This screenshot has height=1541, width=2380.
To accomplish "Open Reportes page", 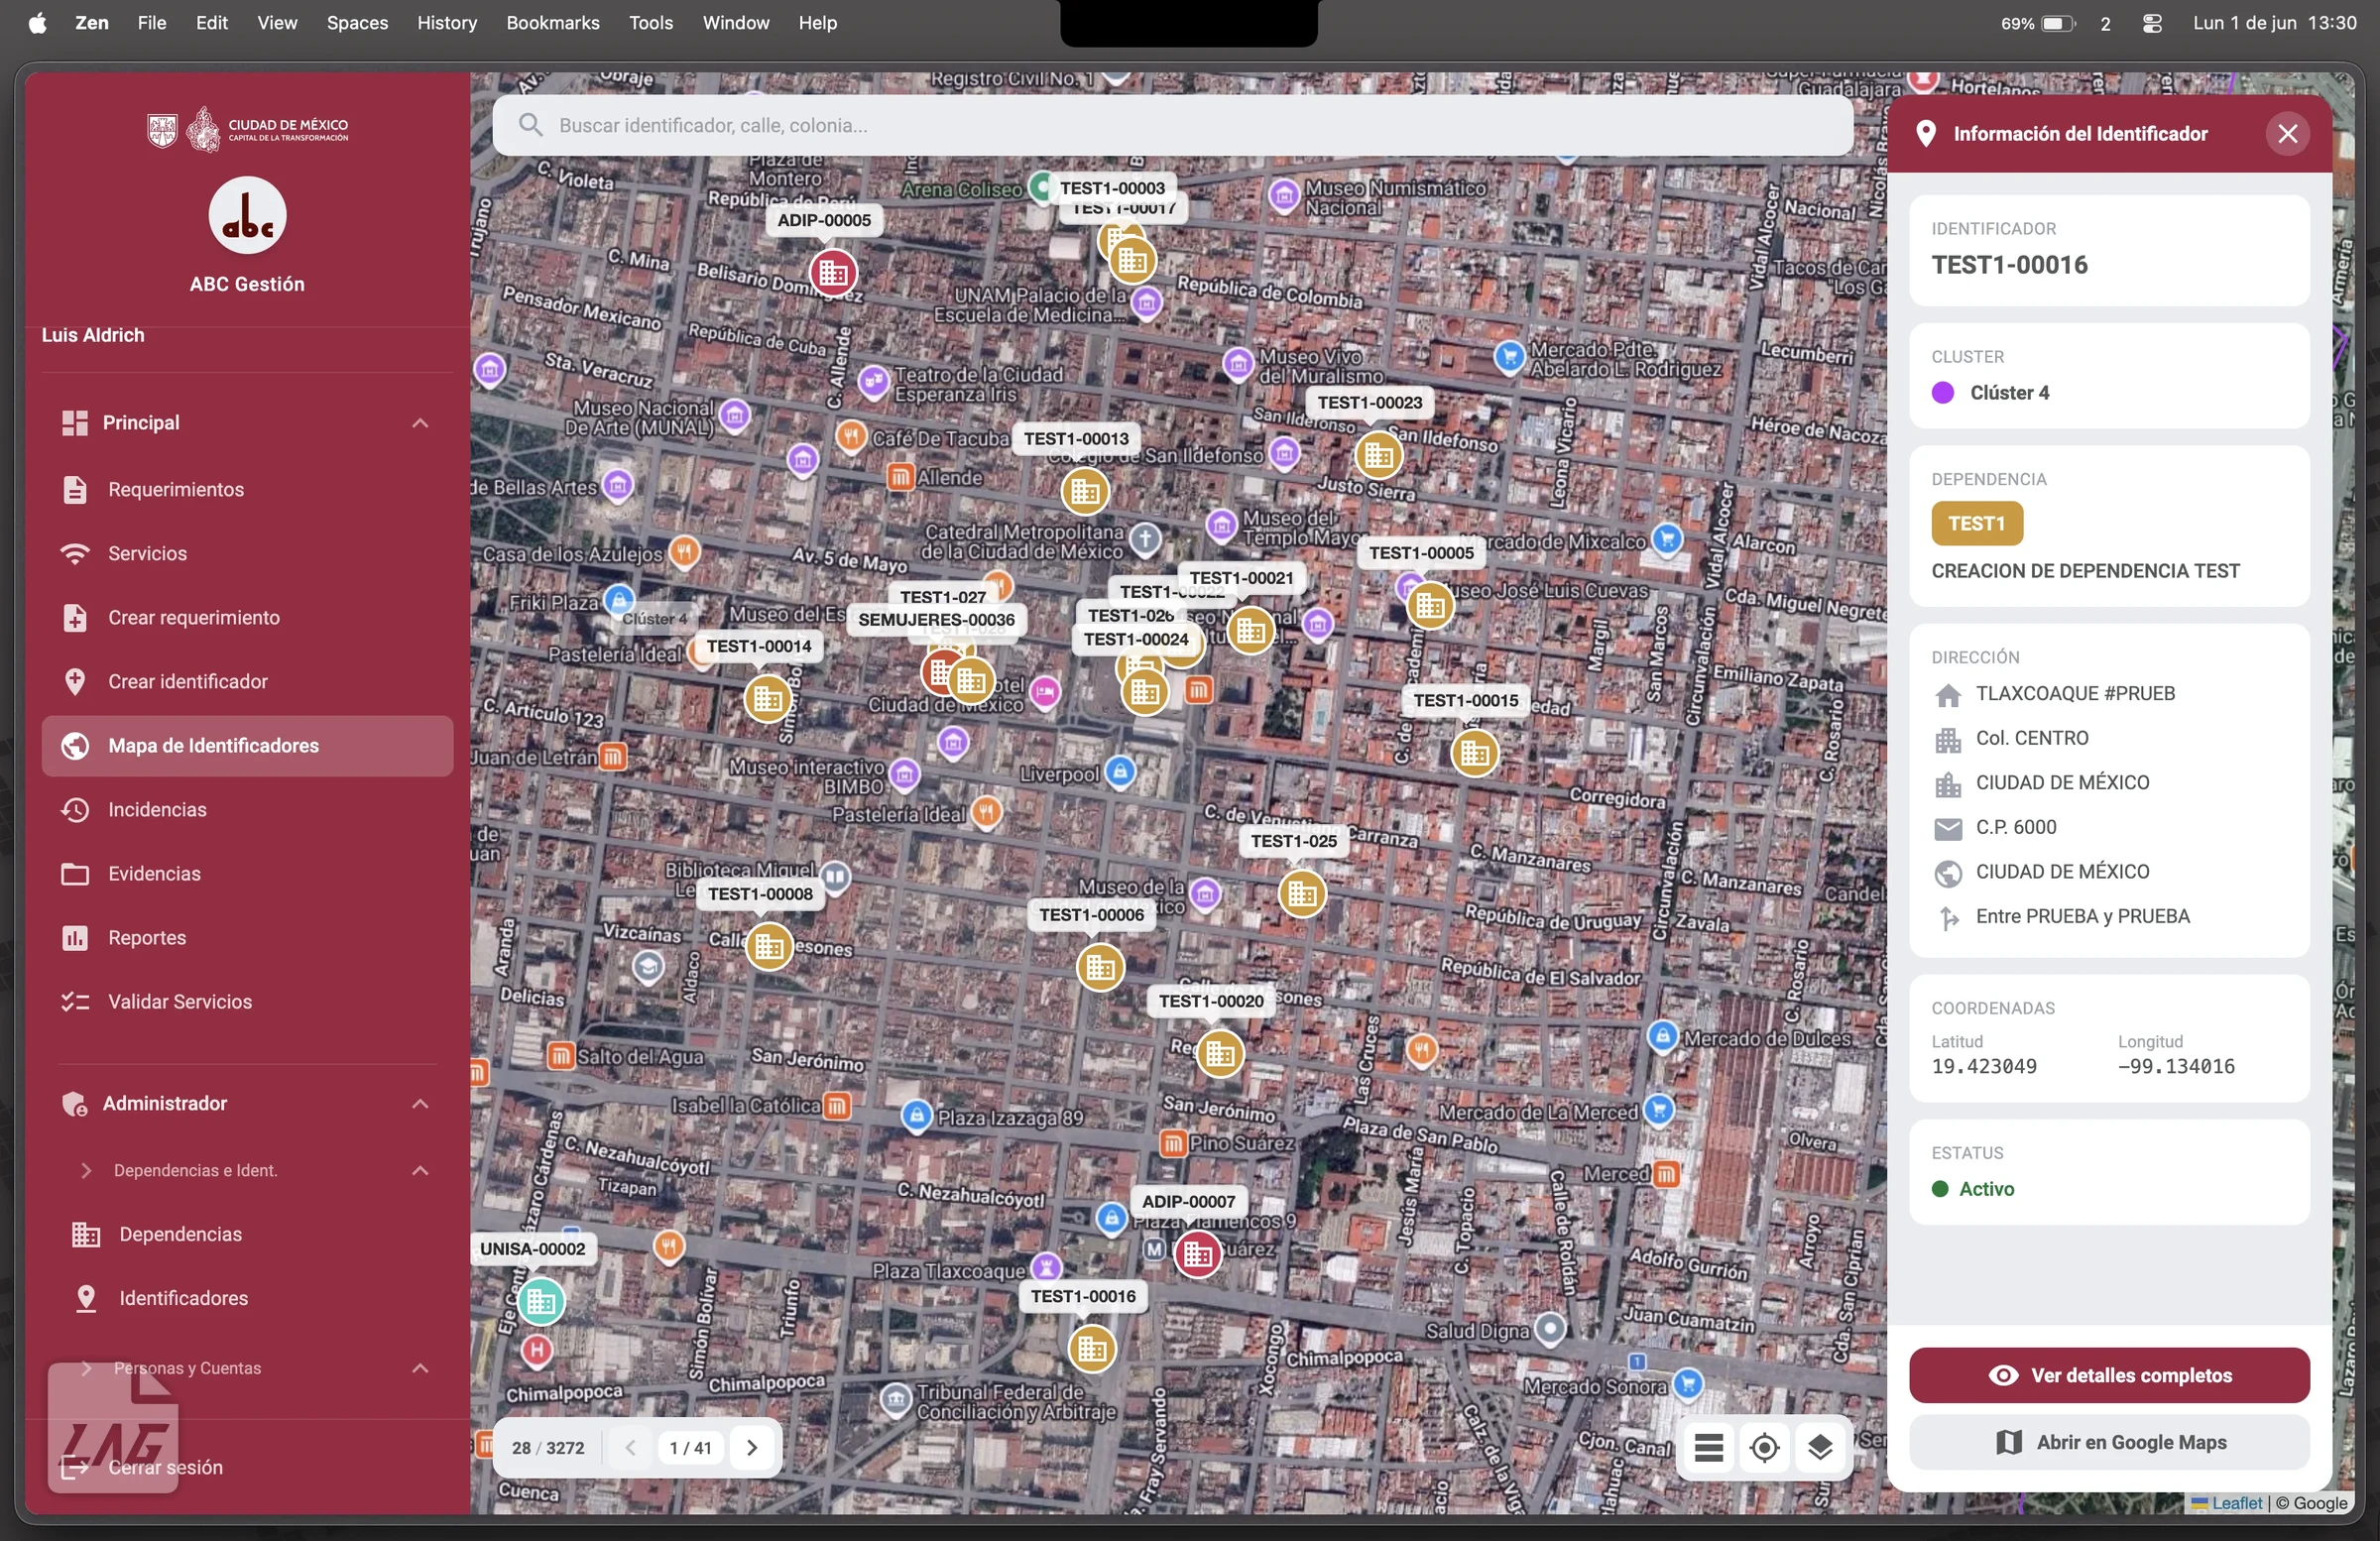I will click(x=247, y=937).
